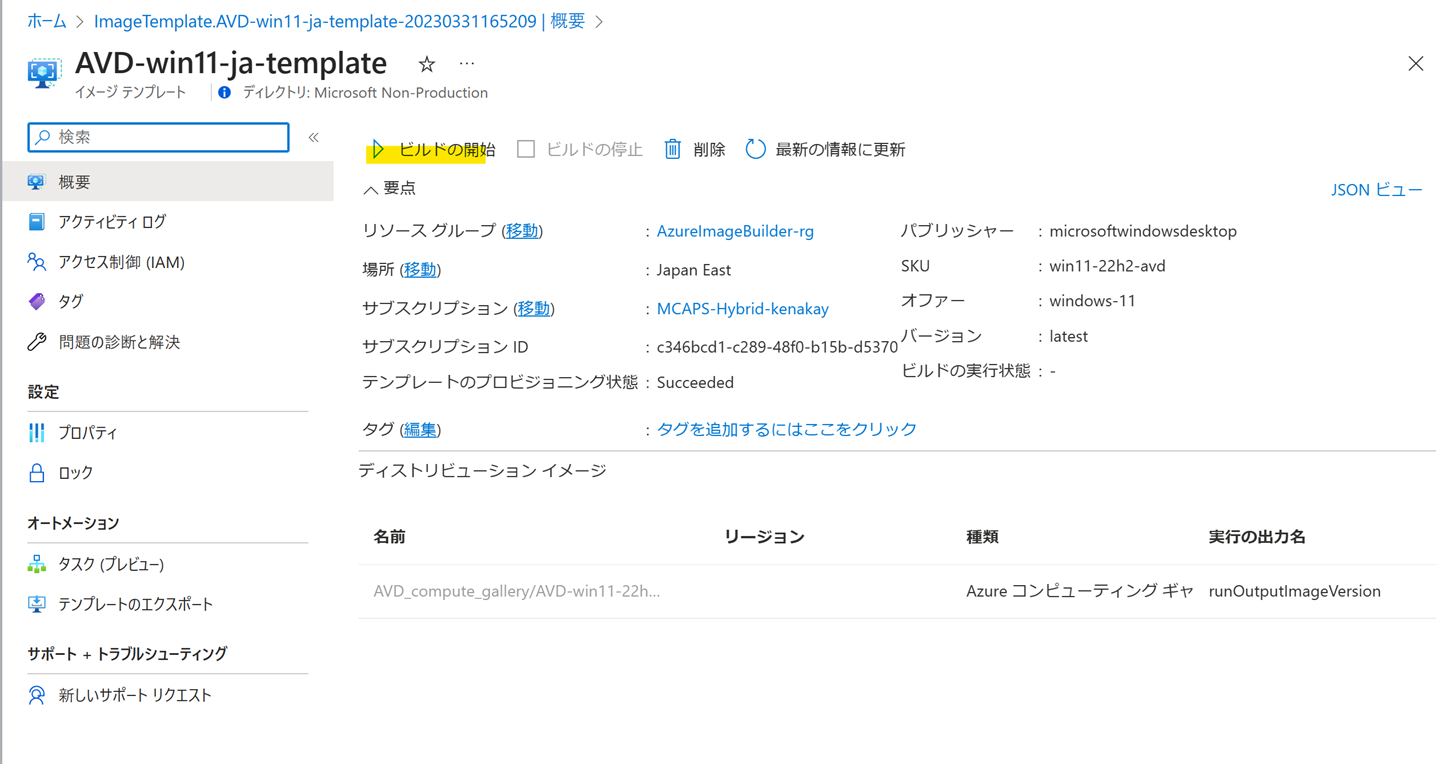Open the JSON ビュー link
The height and width of the screenshot is (764, 1448).
point(1376,190)
